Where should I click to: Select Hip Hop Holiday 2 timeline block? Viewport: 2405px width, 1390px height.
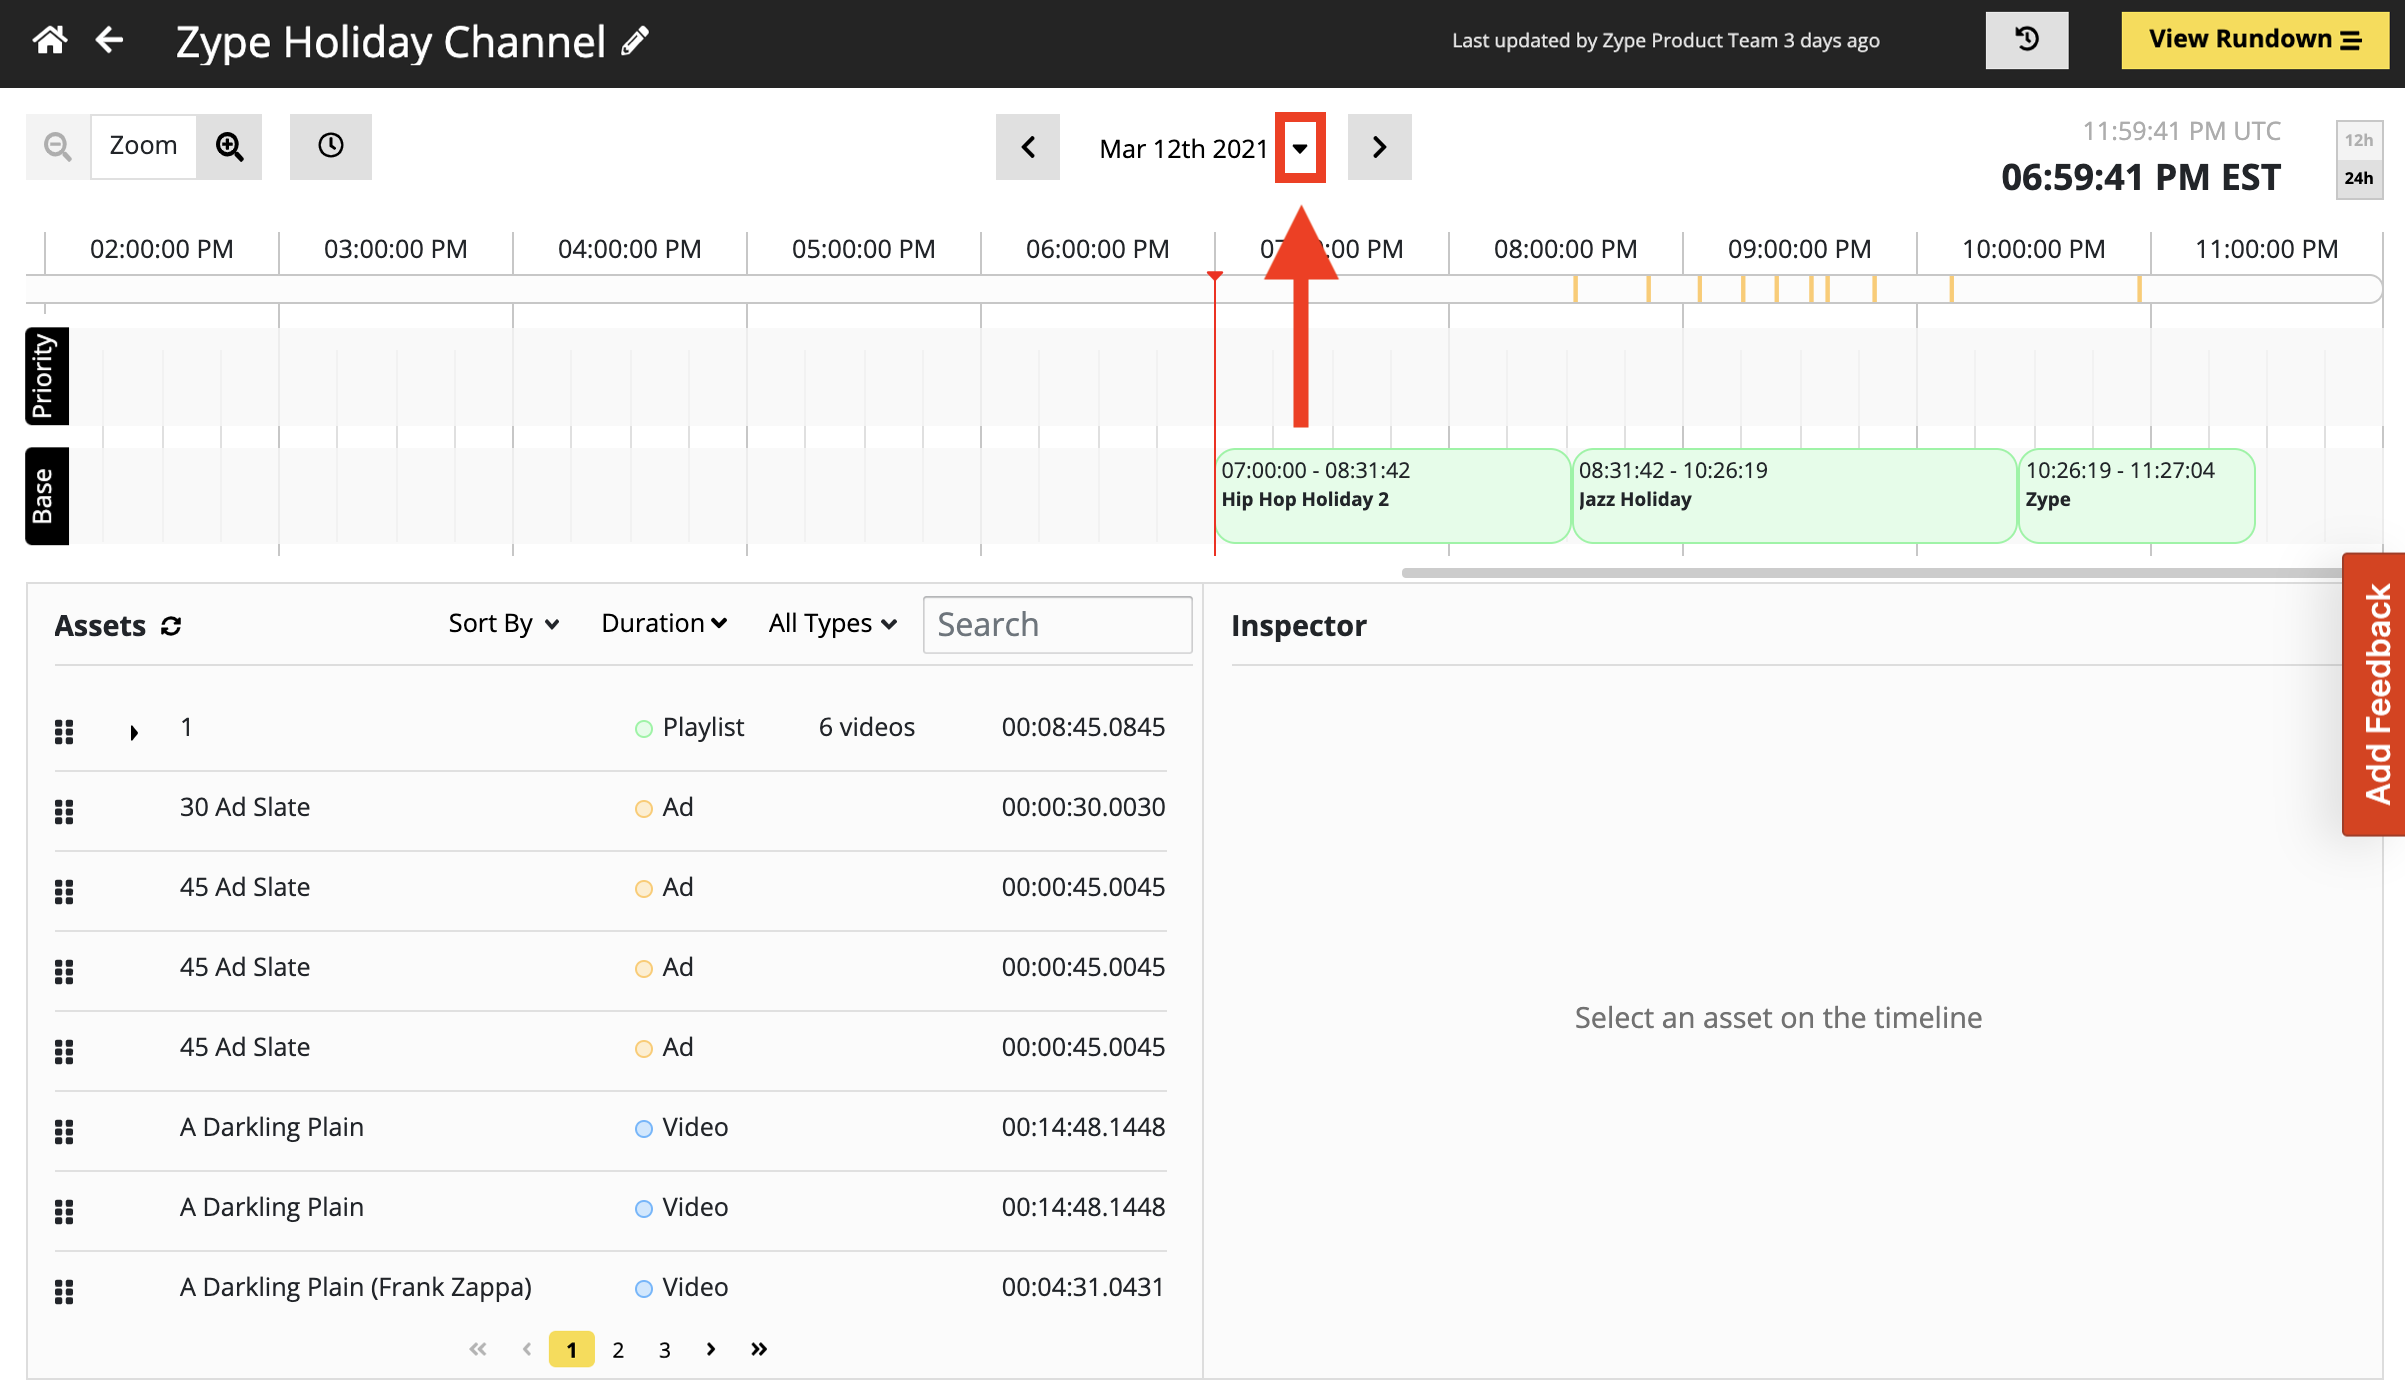click(1393, 496)
